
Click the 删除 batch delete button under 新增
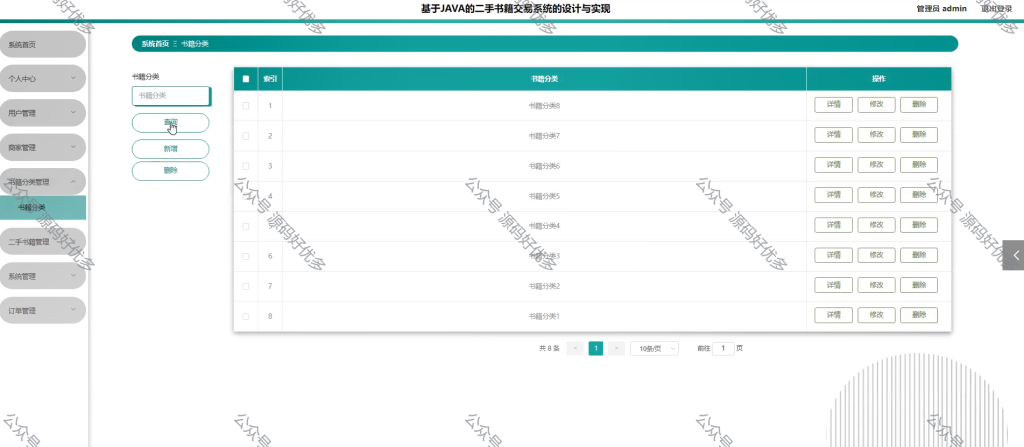[x=170, y=171]
